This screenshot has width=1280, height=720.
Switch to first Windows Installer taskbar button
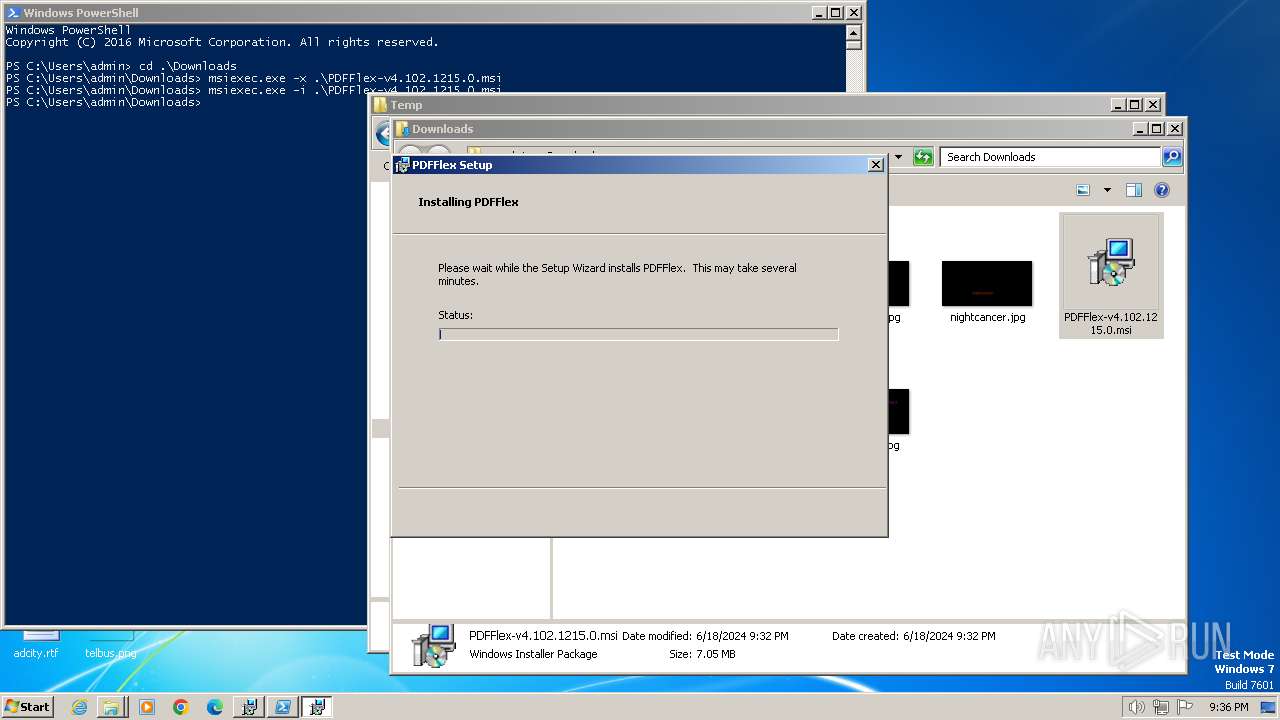249,707
